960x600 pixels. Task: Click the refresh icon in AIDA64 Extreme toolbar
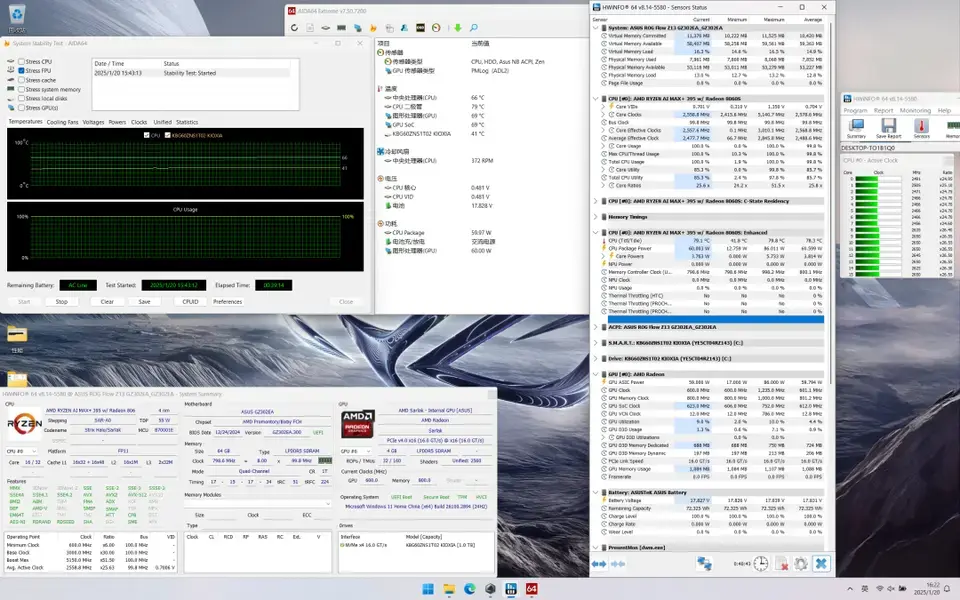tap(294, 28)
